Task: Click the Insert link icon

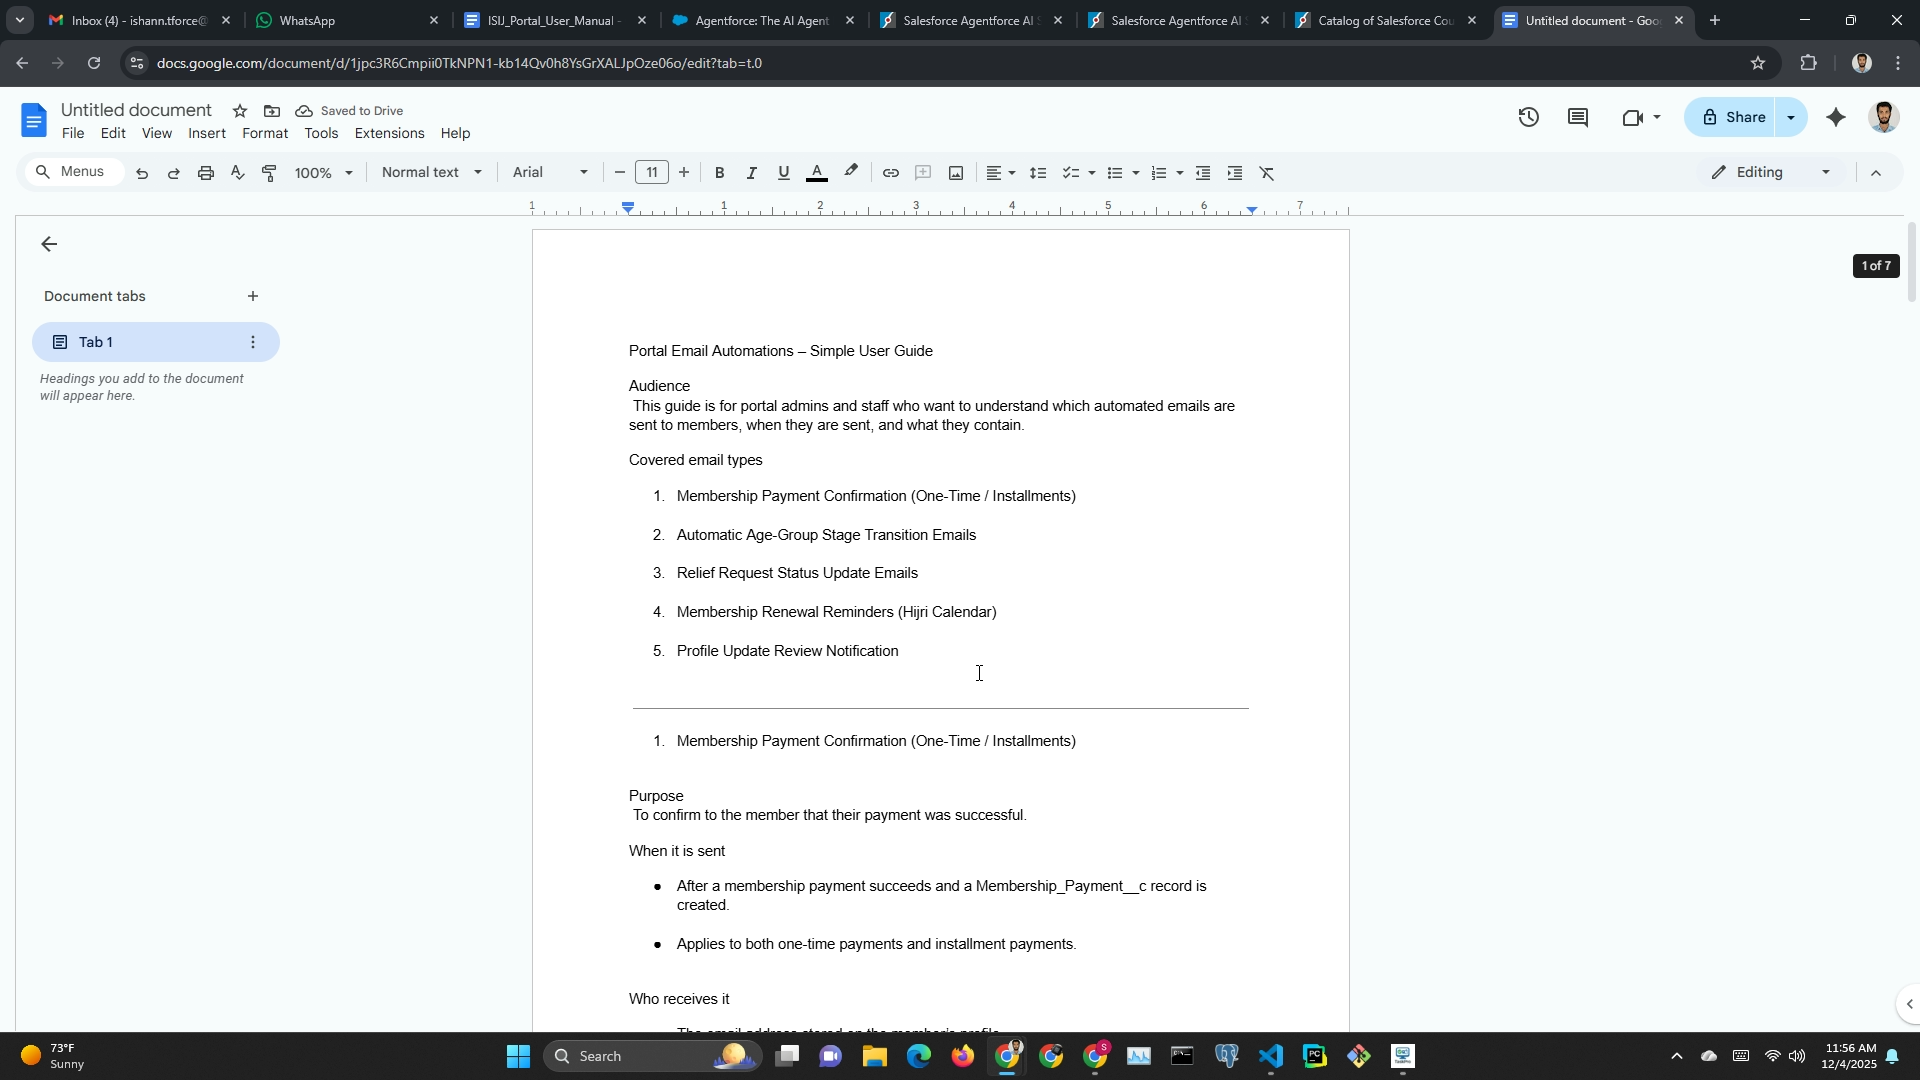Action: [890, 173]
